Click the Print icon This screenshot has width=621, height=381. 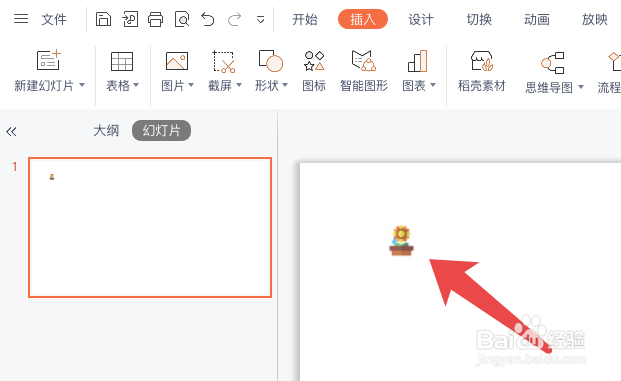pos(155,19)
